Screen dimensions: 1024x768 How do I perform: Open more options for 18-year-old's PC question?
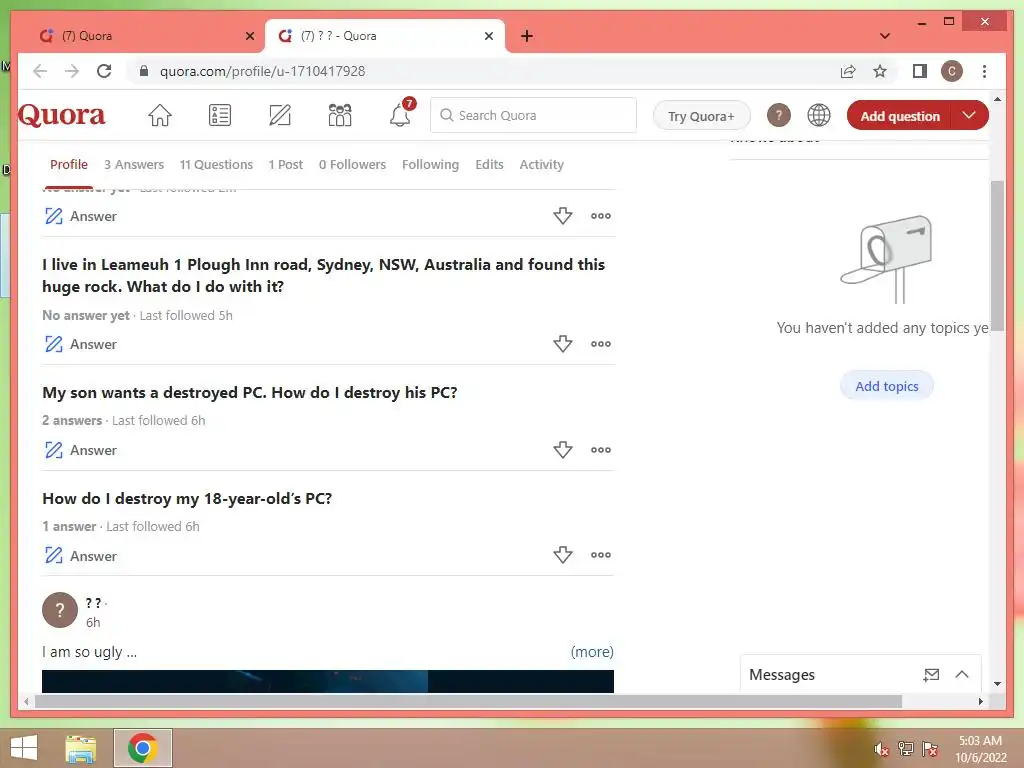pos(601,555)
